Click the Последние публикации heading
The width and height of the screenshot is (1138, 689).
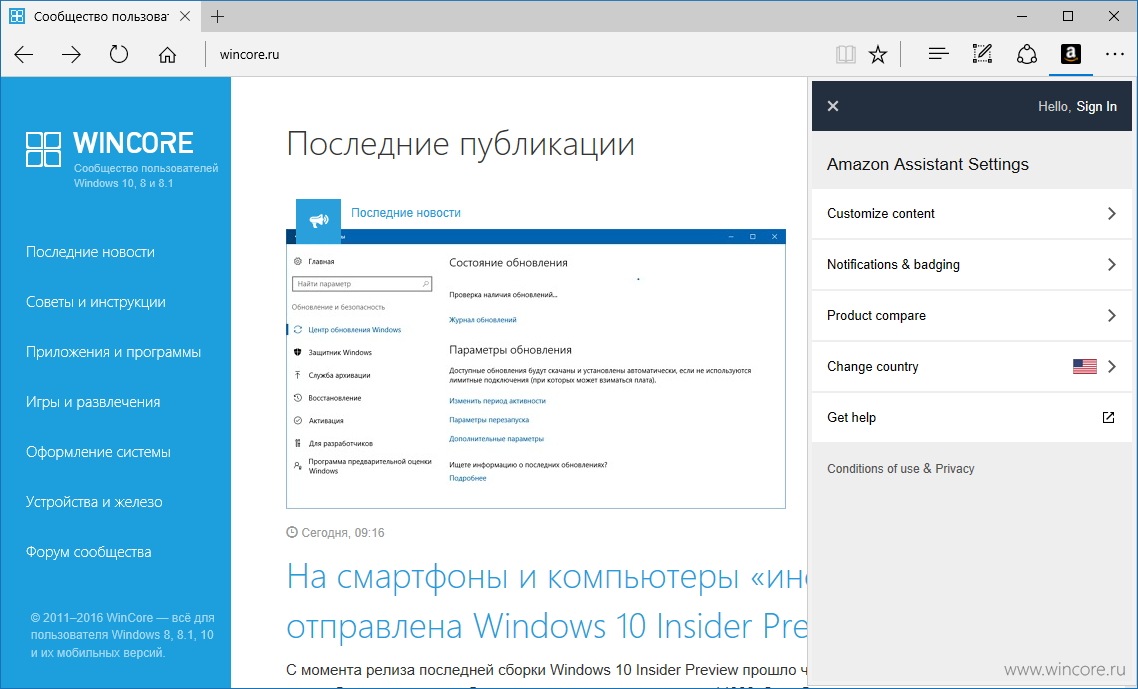(461, 144)
